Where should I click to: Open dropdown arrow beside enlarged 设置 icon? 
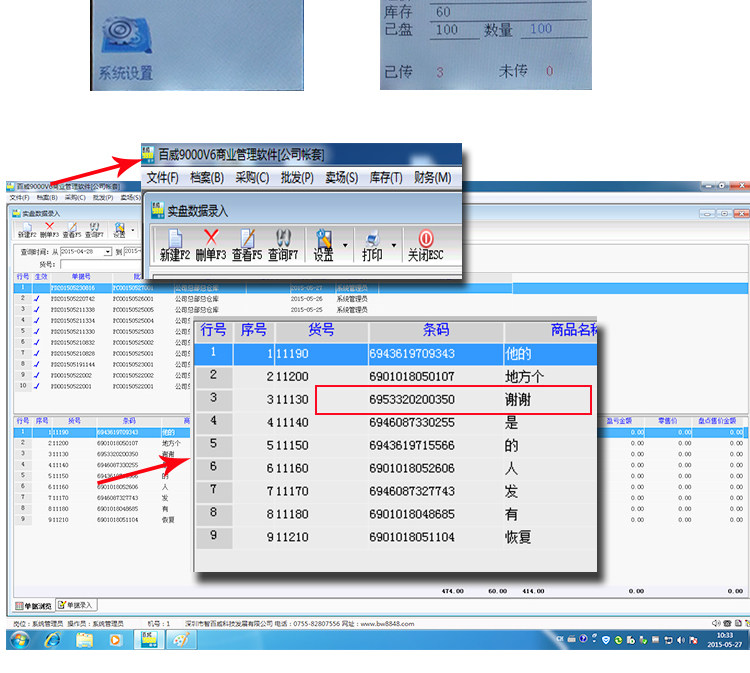[345, 245]
